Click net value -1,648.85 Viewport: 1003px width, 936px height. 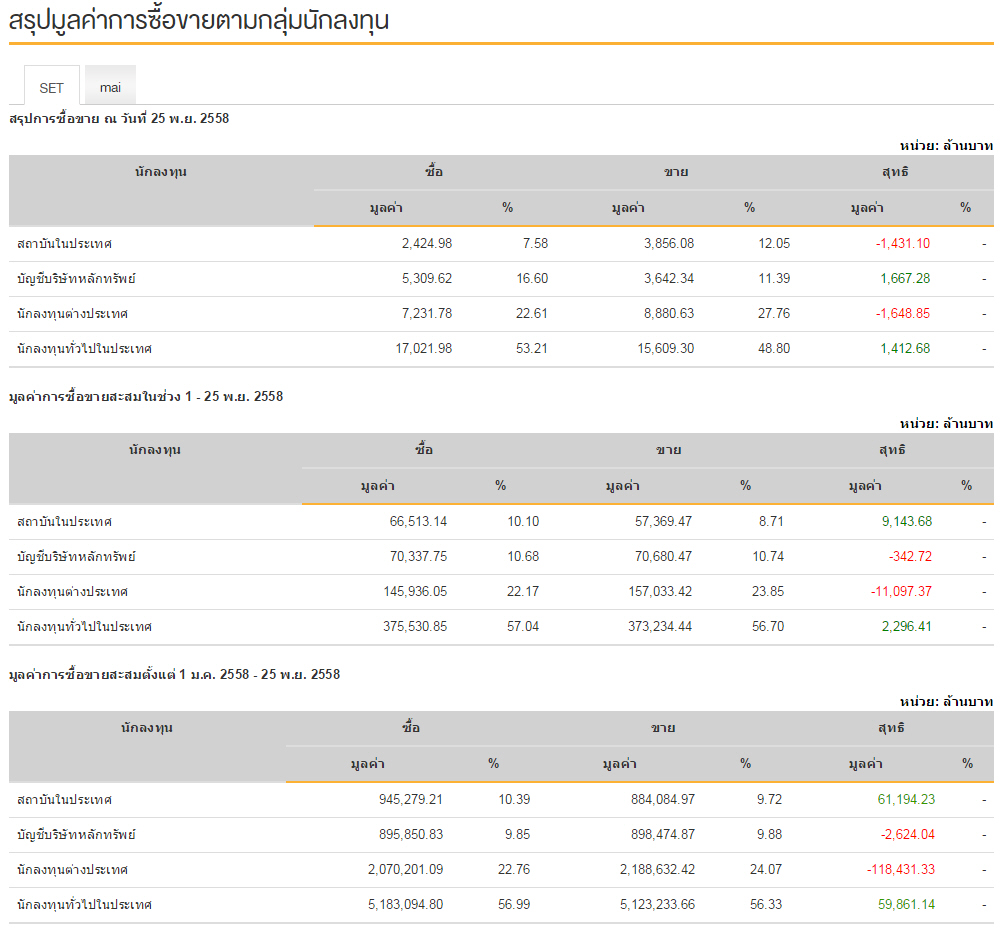pyautogui.click(x=903, y=313)
